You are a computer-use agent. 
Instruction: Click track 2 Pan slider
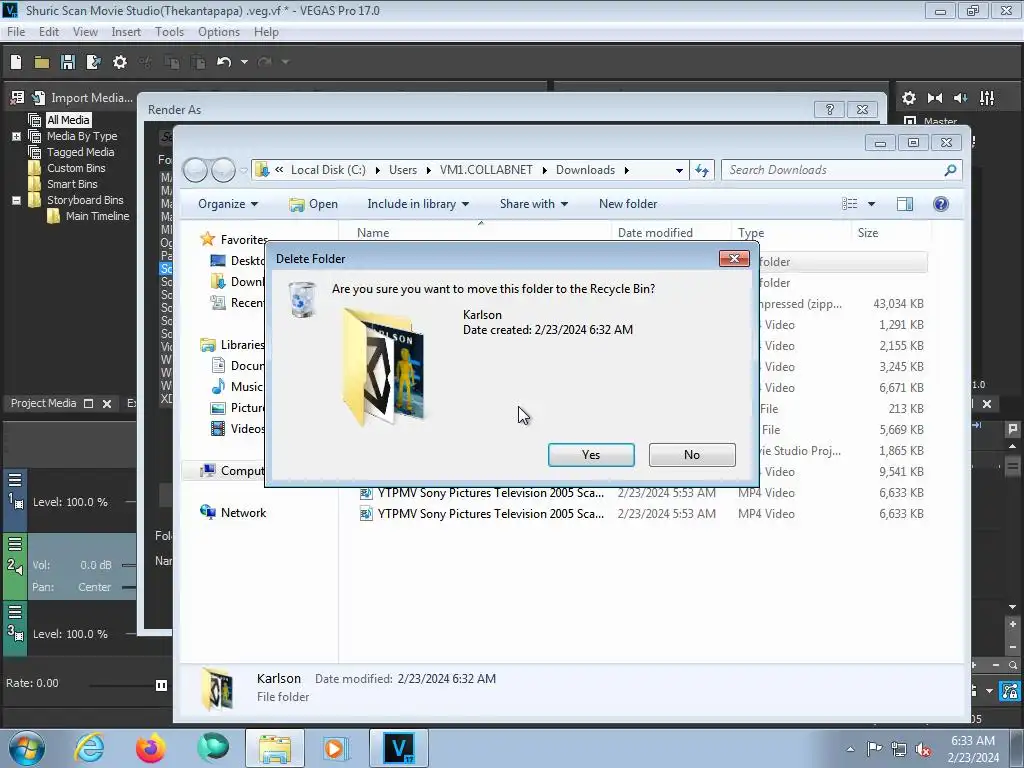click(x=129, y=587)
